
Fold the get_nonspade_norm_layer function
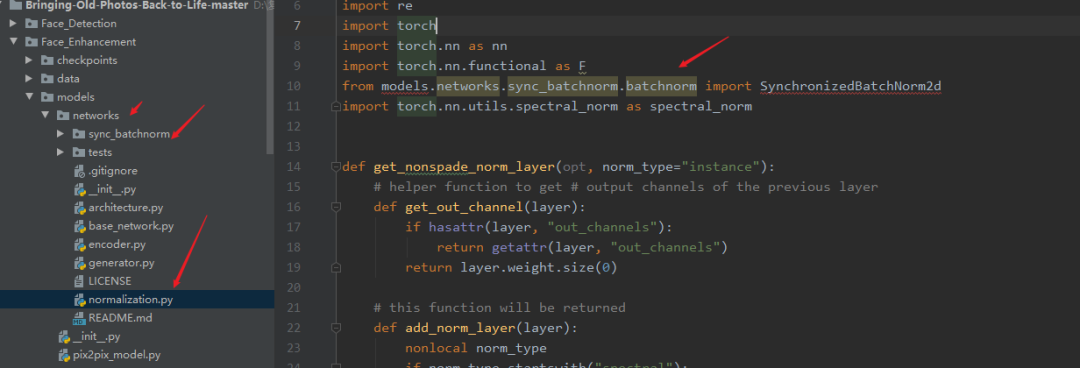tap(336, 167)
